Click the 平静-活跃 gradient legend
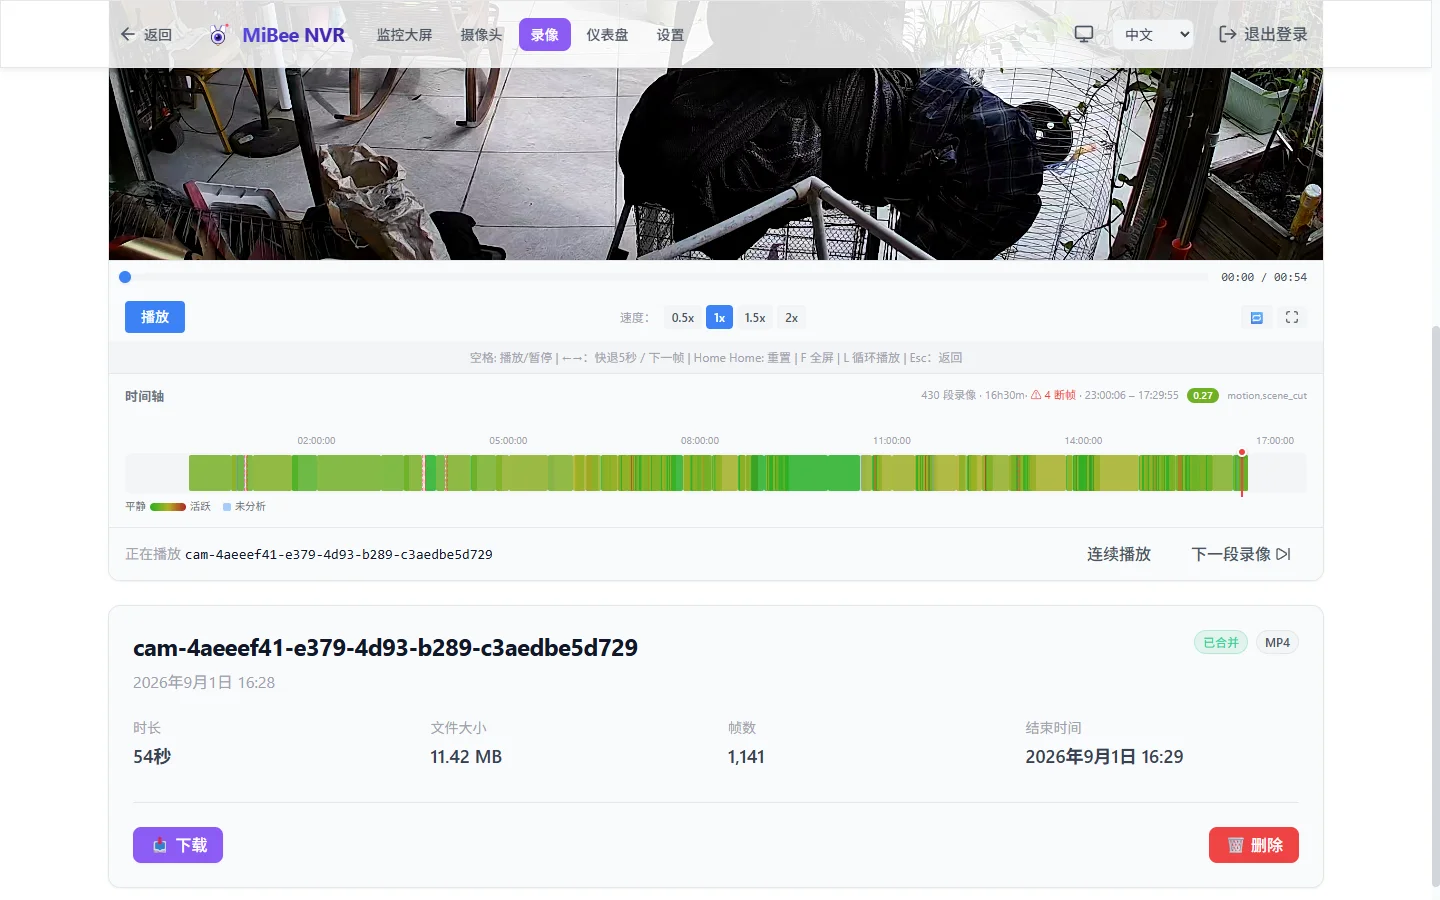This screenshot has width=1440, height=900. pyautogui.click(x=168, y=507)
